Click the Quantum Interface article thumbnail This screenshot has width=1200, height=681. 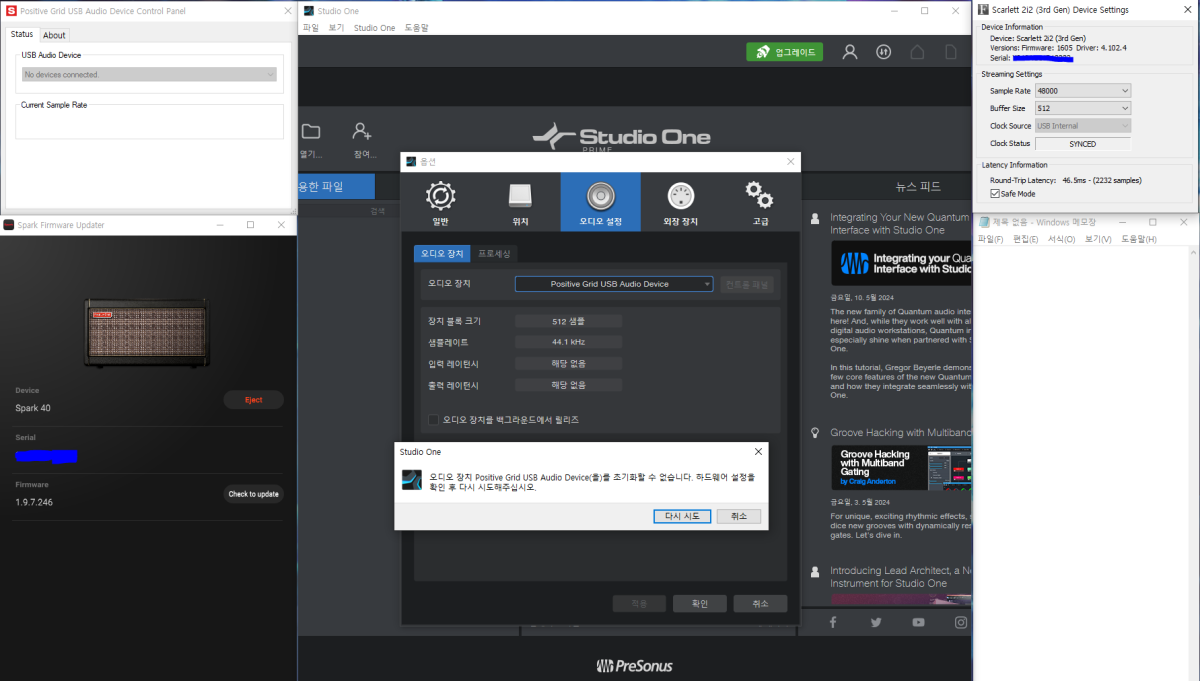pyautogui.click(x=901, y=263)
